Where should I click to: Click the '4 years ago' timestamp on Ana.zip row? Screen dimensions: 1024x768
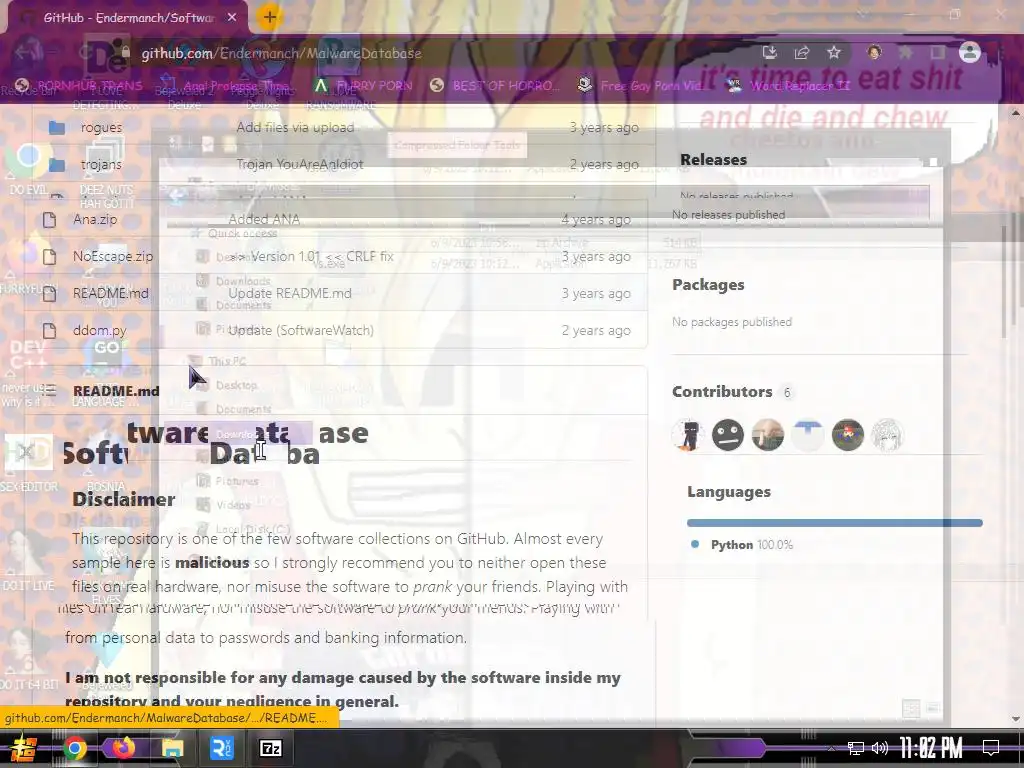point(596,219)
